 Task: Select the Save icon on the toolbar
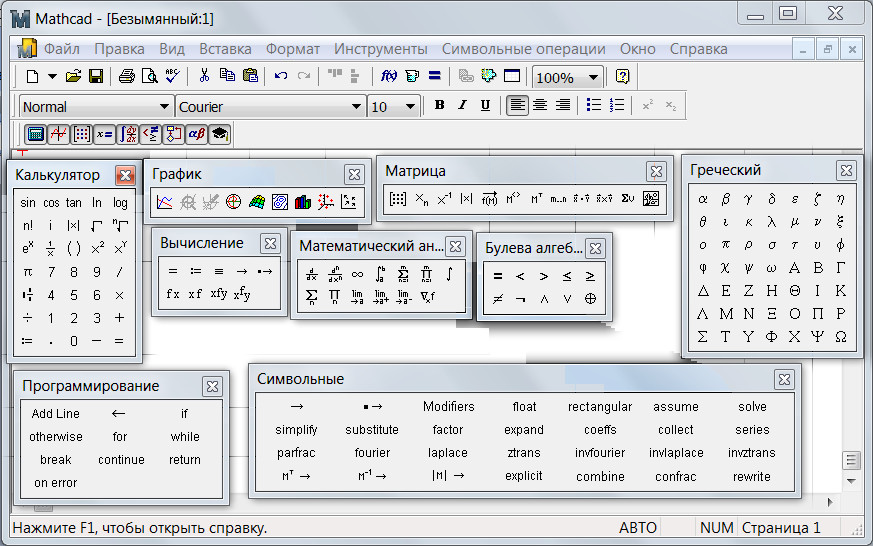pyautogui.click(x=96, y=76)
